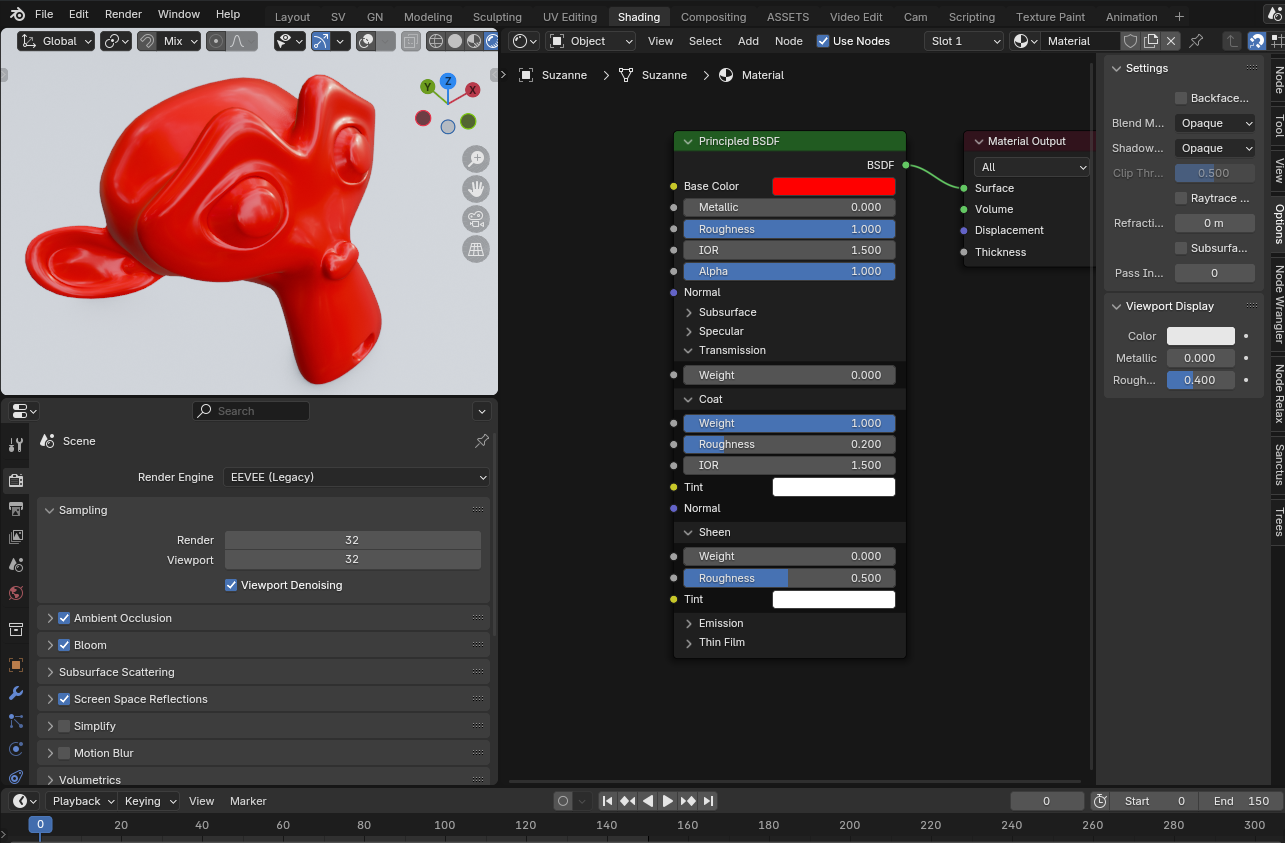Screen dimensions: 1285x843
Task: Open the Collection properties box icon
Action: point(15,629)
